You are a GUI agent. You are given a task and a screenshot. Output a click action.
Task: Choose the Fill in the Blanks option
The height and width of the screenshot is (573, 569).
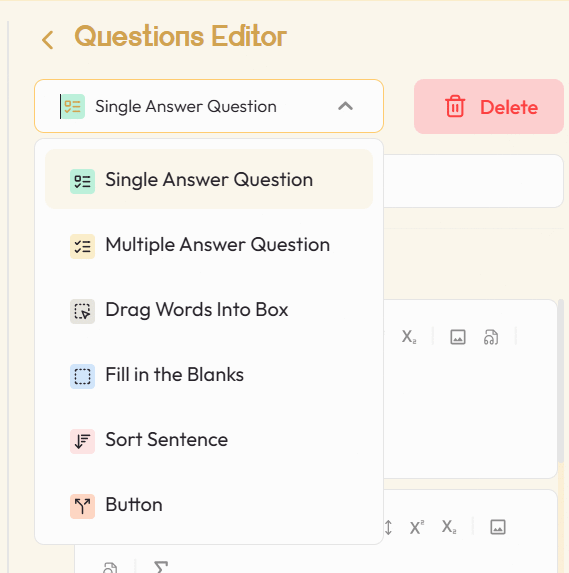[x=209, y=375]
